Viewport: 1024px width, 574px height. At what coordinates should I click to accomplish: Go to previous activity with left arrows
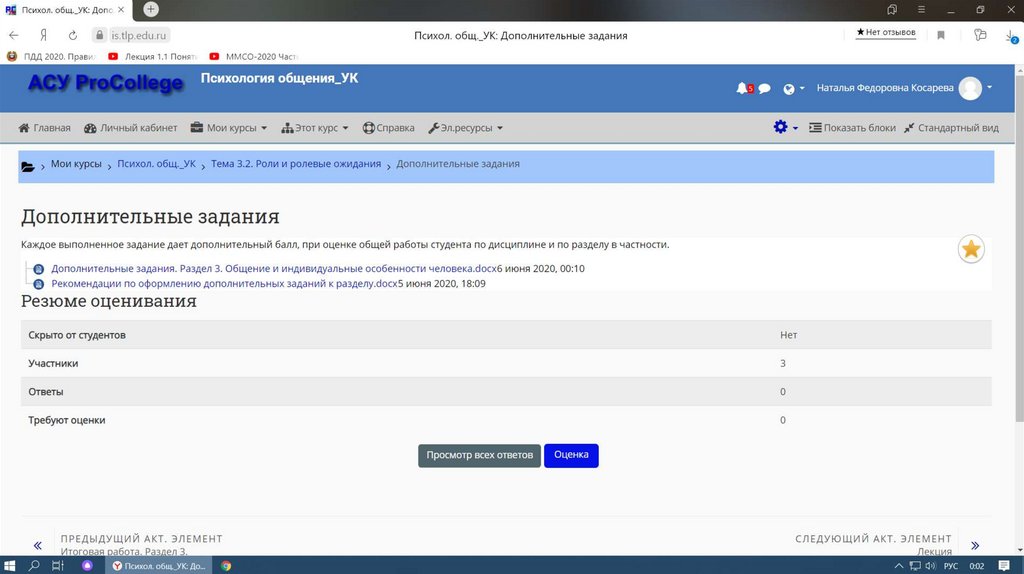tap(38, 545)
